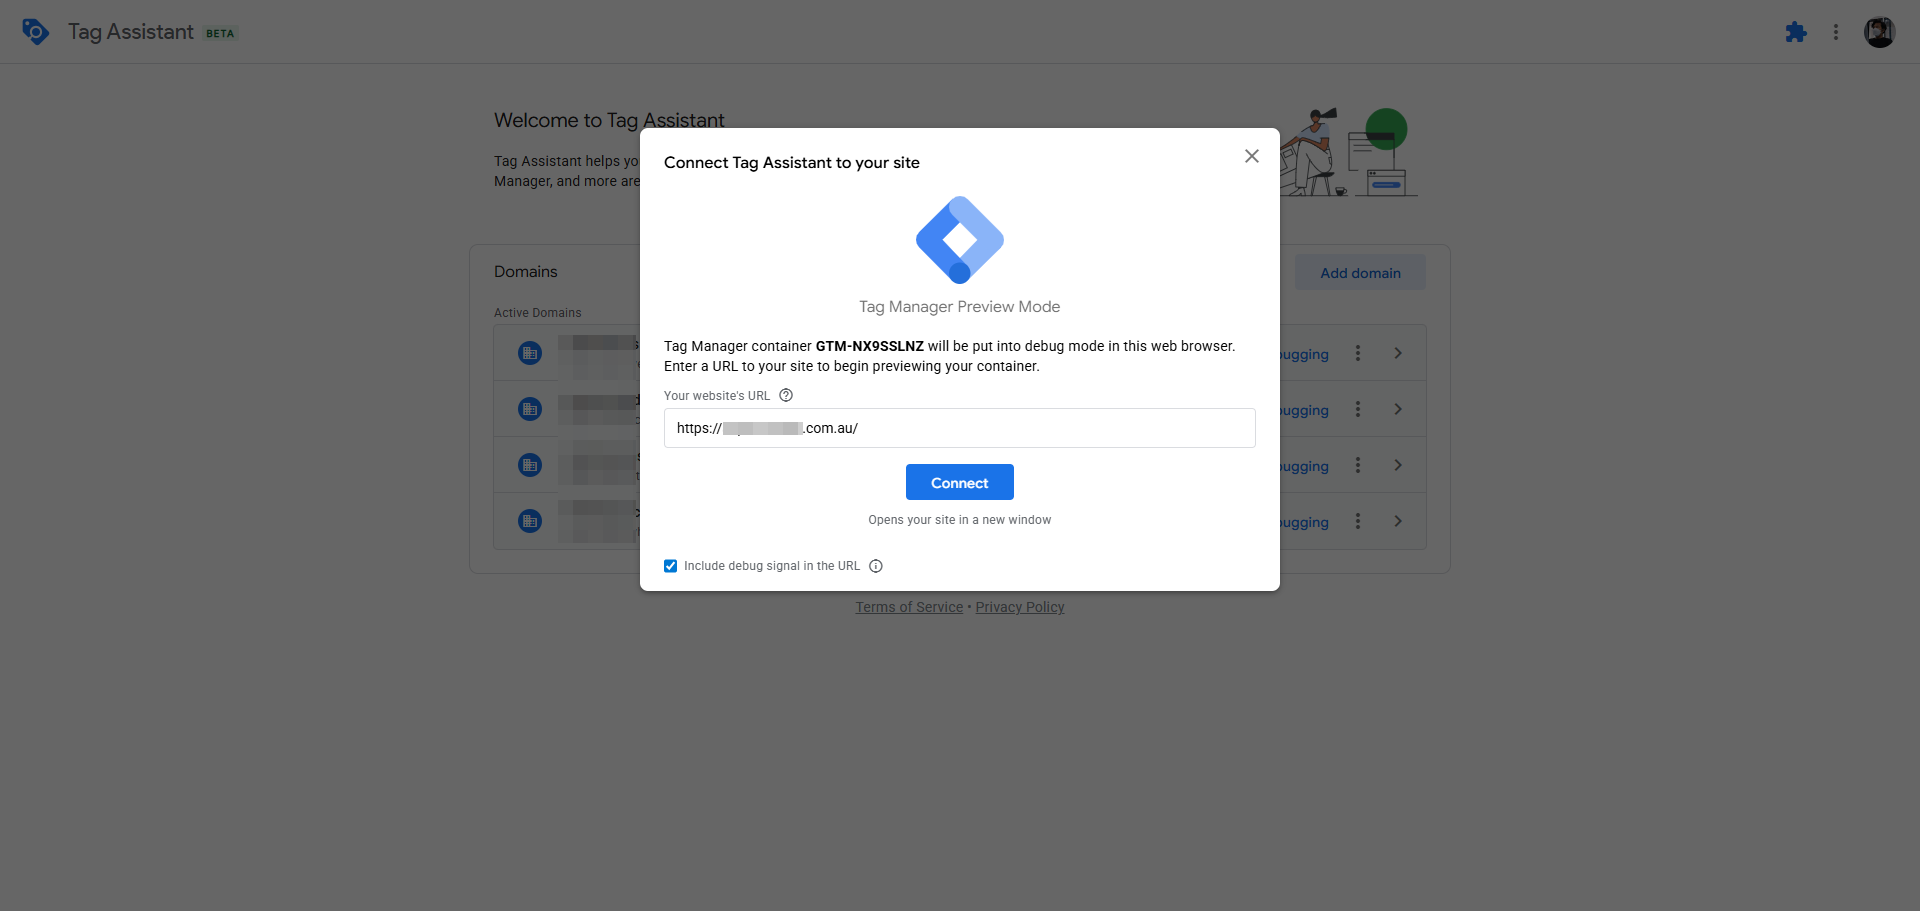Open the Privacy Policy link
Viewport: 1920px width, 911px height.
1020,607
